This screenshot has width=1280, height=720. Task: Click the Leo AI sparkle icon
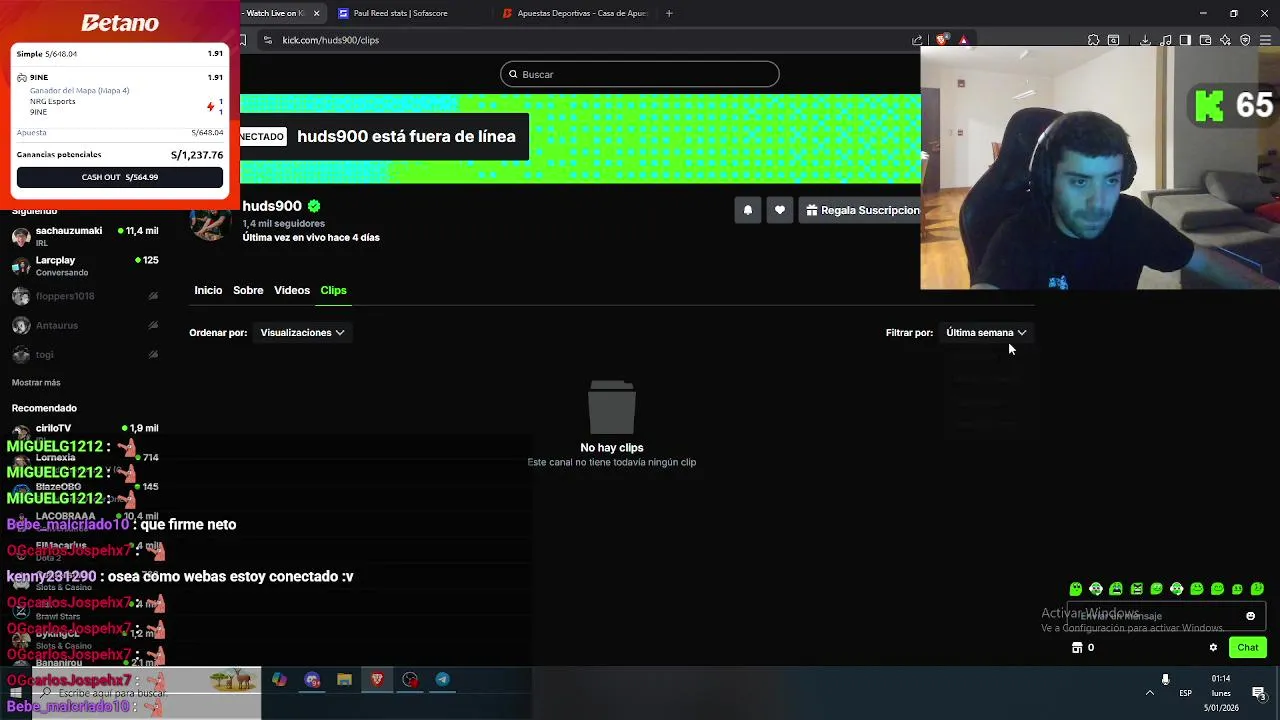click(1225, 40)
